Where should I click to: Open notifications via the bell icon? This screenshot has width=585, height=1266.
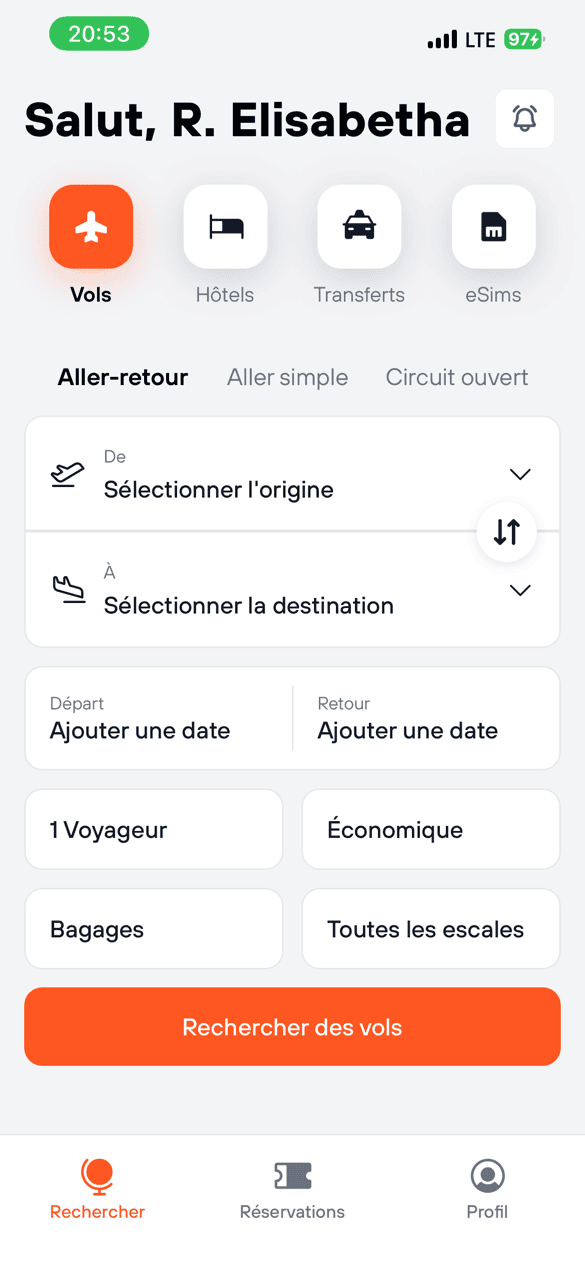click(524, 118)
